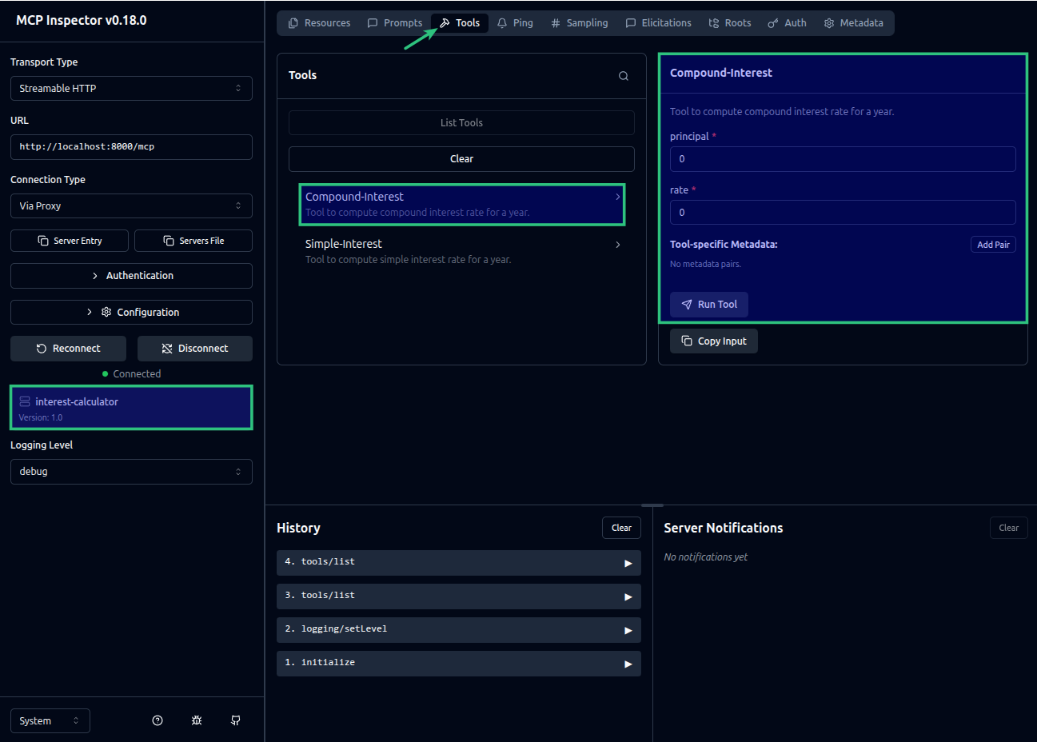This screenshot has height=742, width=1037.
Task: Click Add Pair for tool metadata
Action: pos(992,244)
